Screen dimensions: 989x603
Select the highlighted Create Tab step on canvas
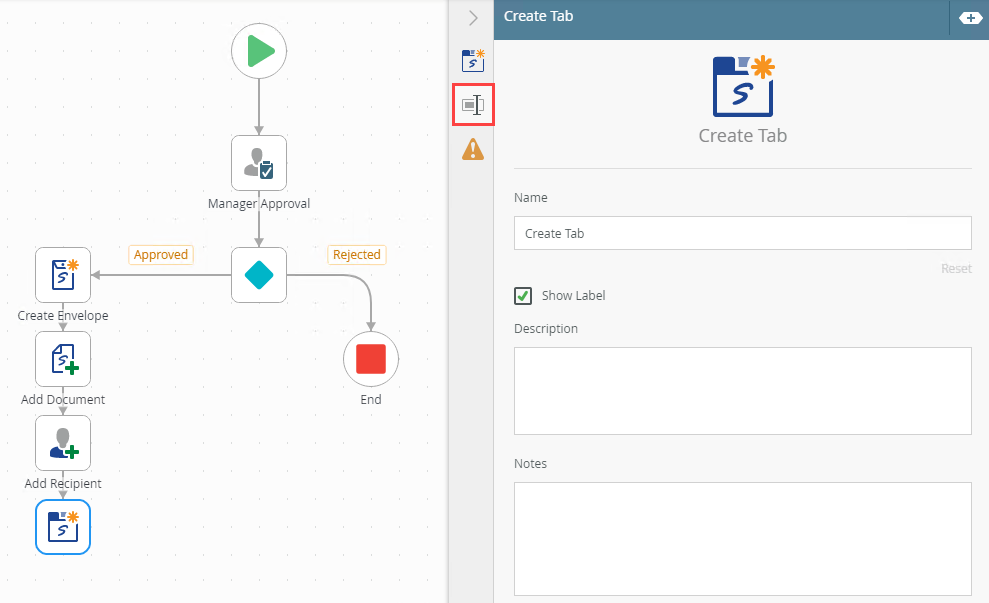[63, 527]
